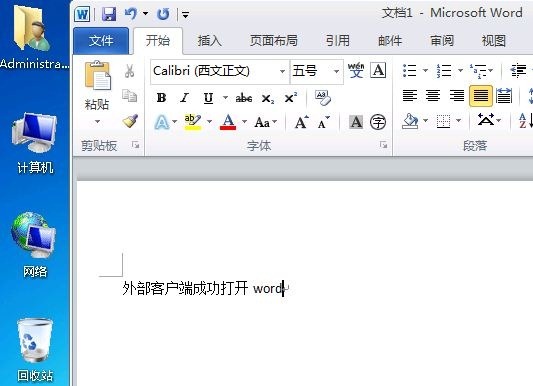This screenshot has height=386, width=533.
Task: Toggle underline formatting
Action: [x=208, y=98]
